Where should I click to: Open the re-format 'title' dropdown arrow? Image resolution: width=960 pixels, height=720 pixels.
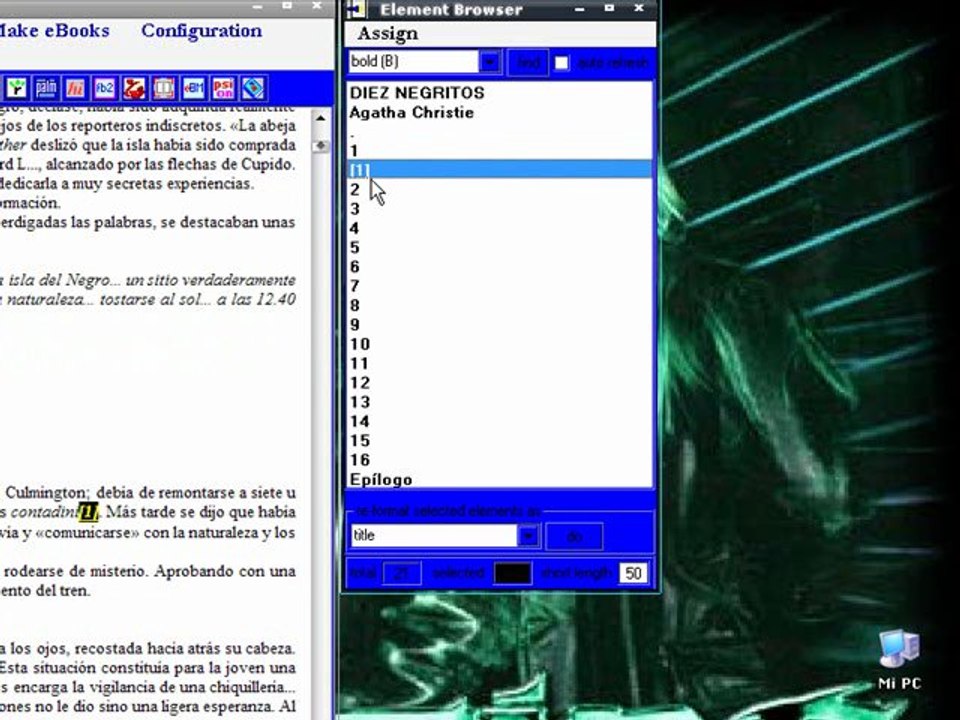[x=528, y=536]
